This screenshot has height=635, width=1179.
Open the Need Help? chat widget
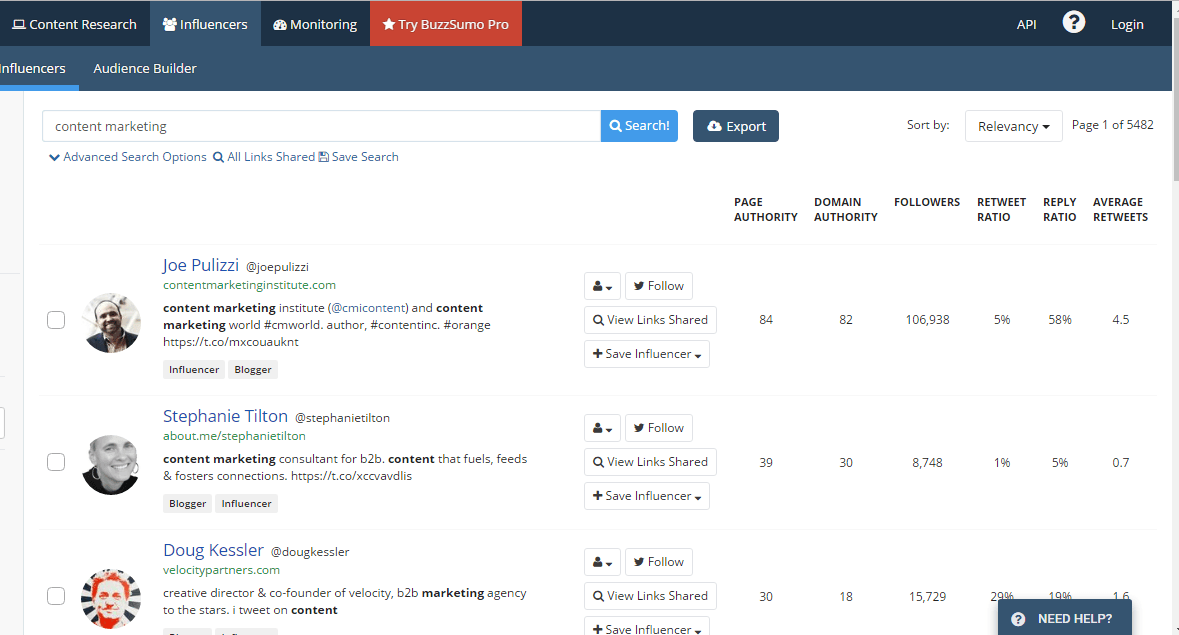[x=1065, y=618]
